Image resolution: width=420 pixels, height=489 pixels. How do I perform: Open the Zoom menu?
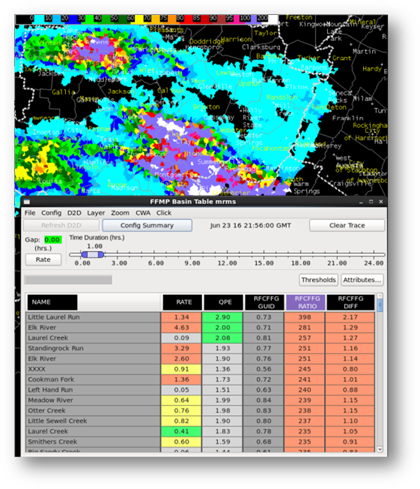(x=120, y=213)
